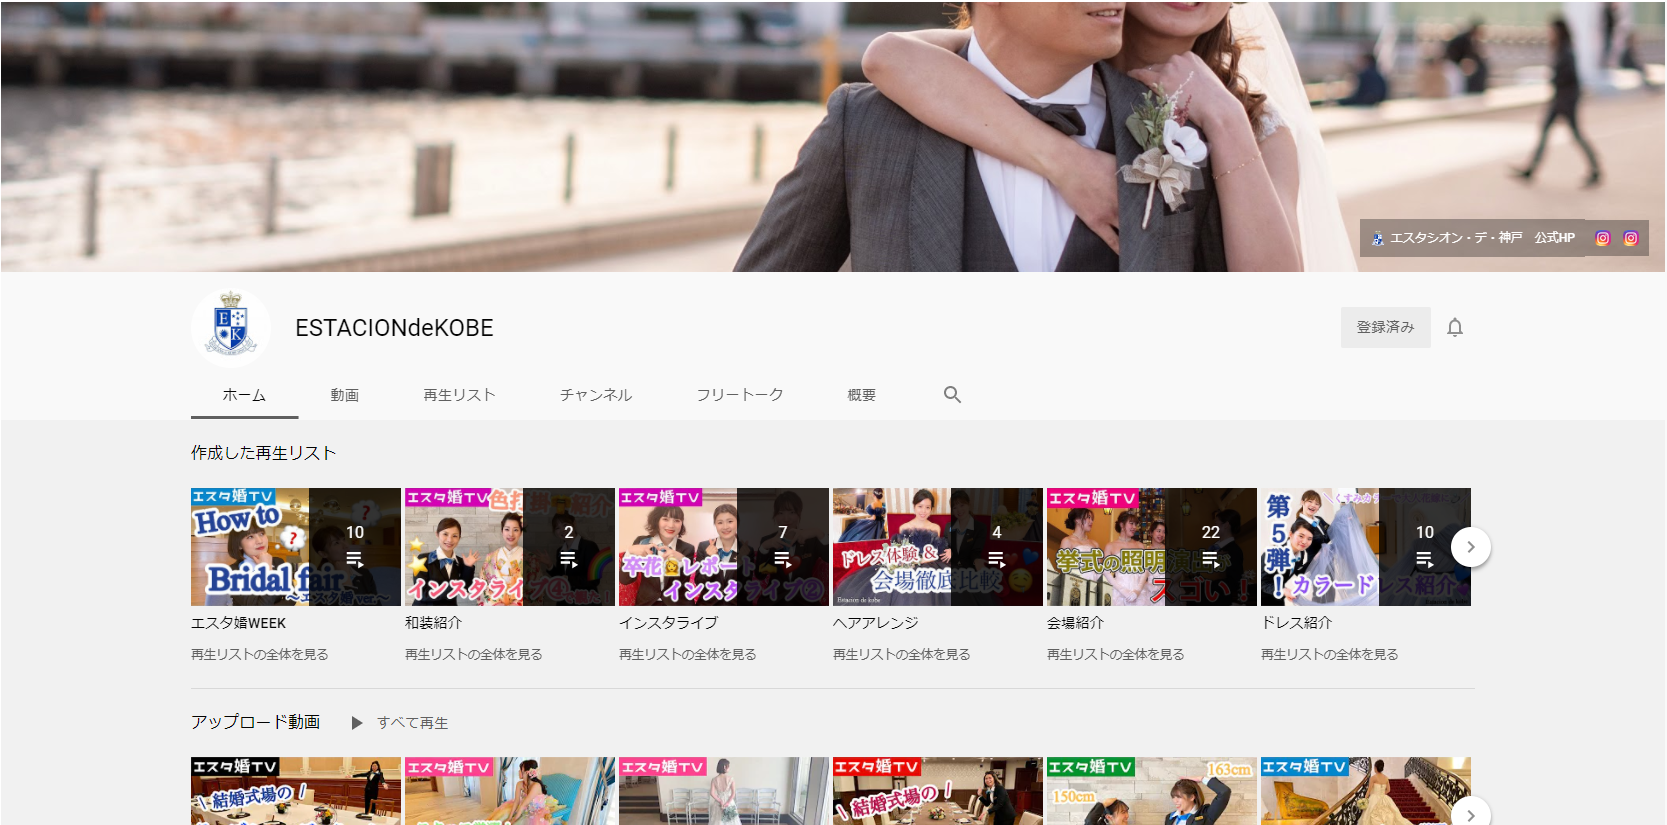Open the ヘアアレンジ playlist title
The image size is (1667, 825).
point(876,623)
